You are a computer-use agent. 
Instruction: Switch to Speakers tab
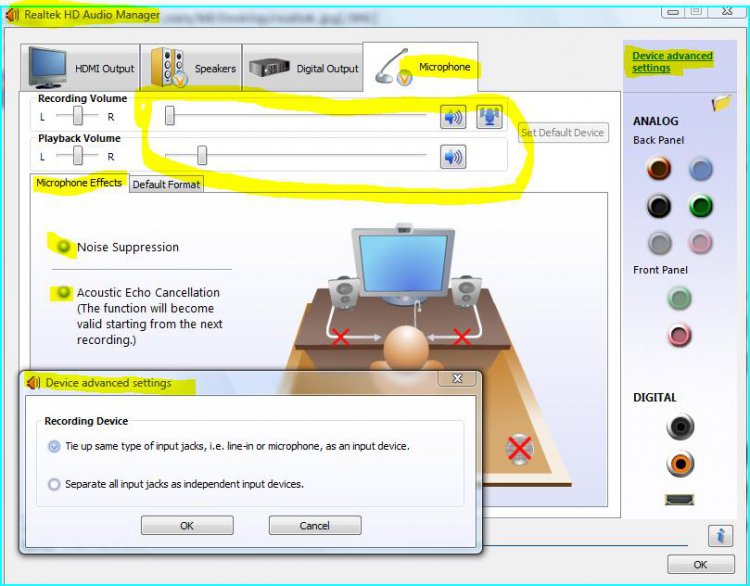point(191,67)
